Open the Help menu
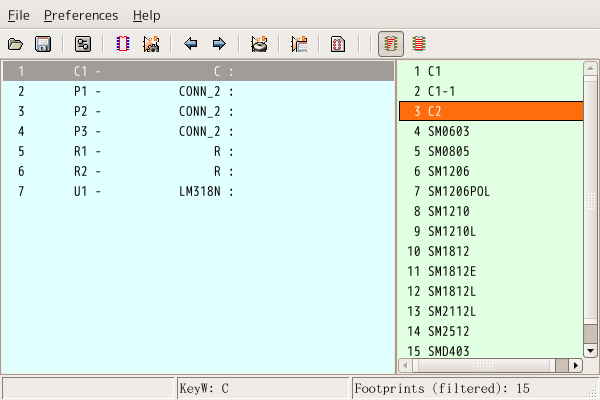 (146, 16)
